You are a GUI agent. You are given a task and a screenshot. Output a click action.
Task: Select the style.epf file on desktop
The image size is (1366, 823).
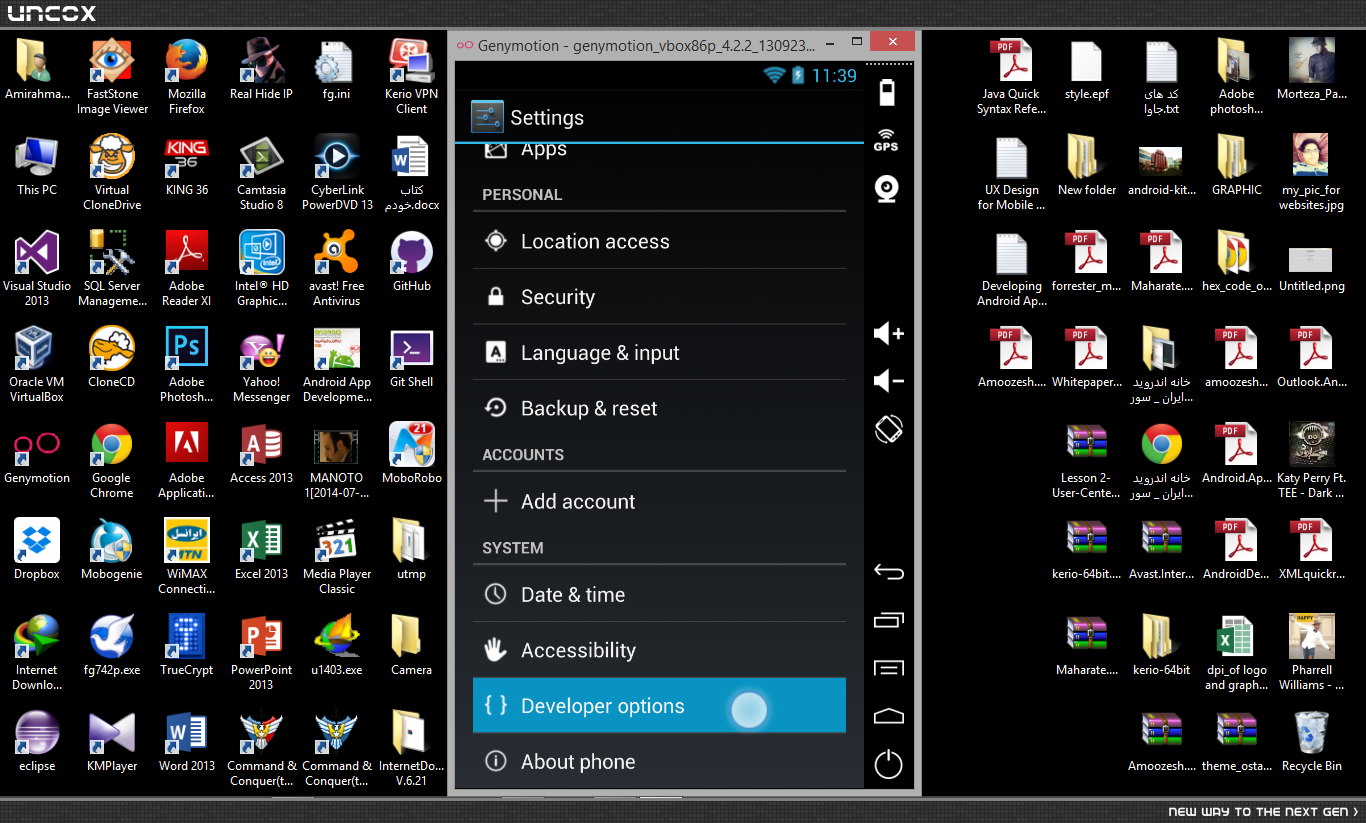1087,70
